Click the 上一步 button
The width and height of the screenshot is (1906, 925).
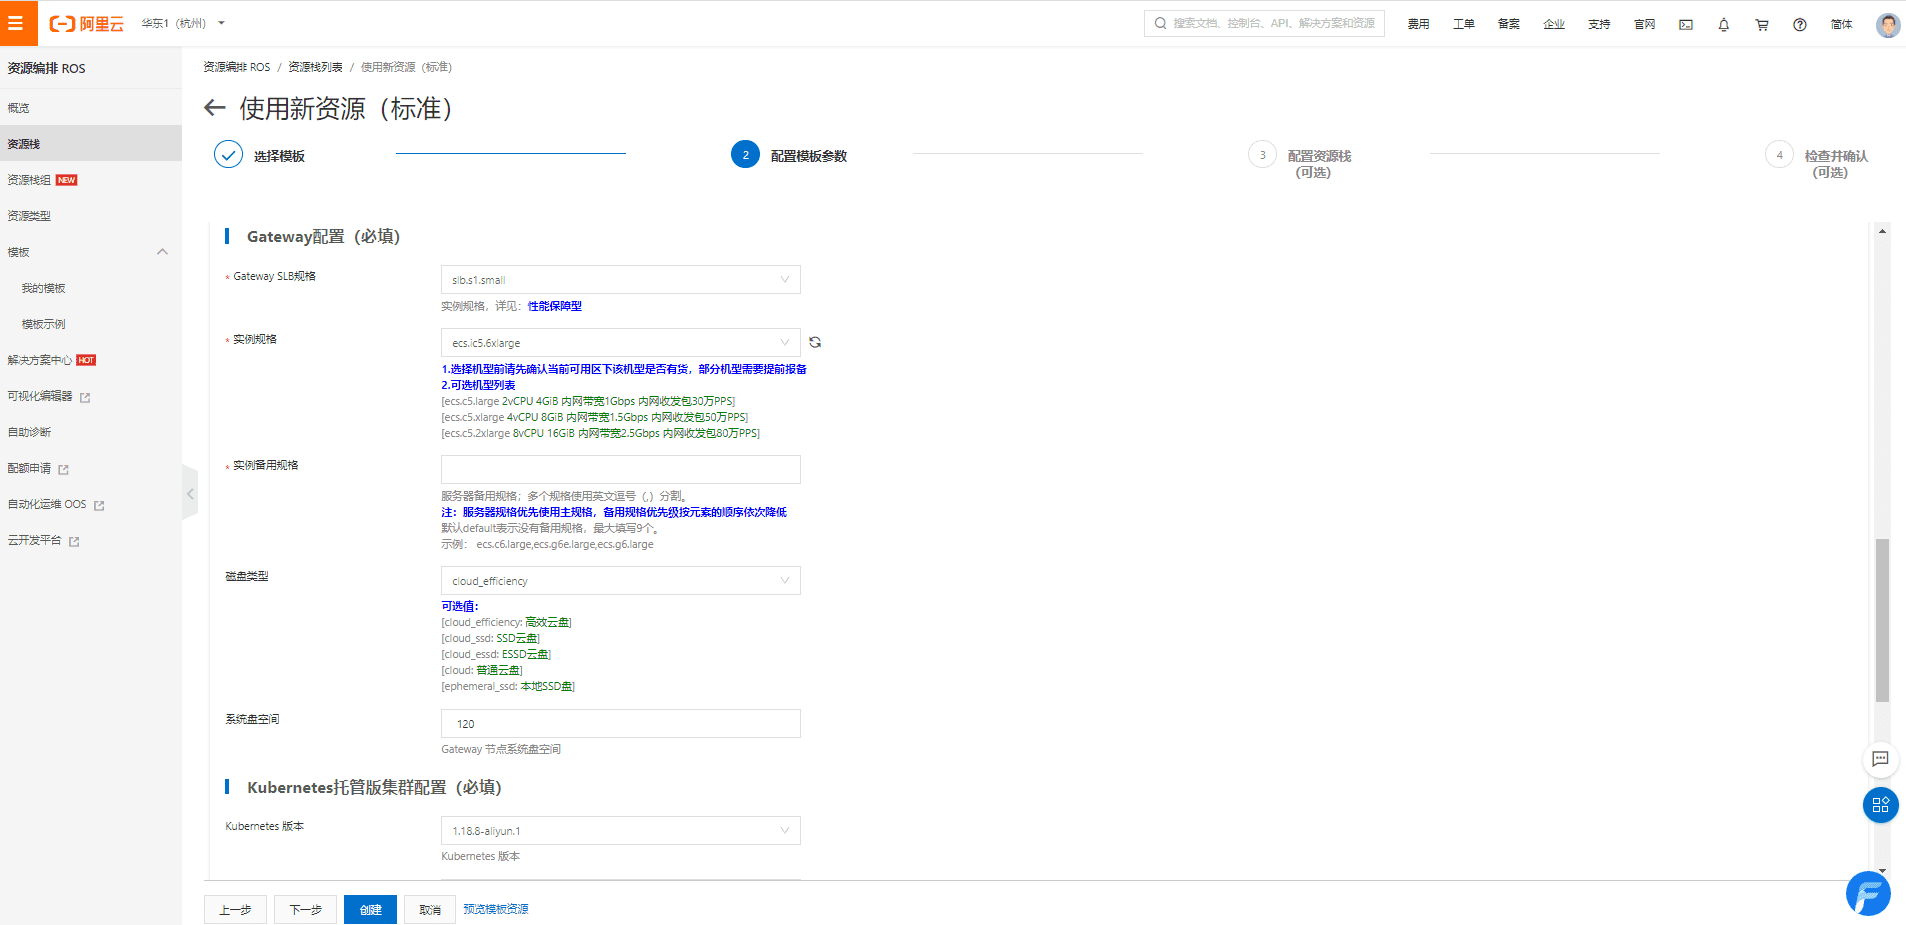point(235,909)
